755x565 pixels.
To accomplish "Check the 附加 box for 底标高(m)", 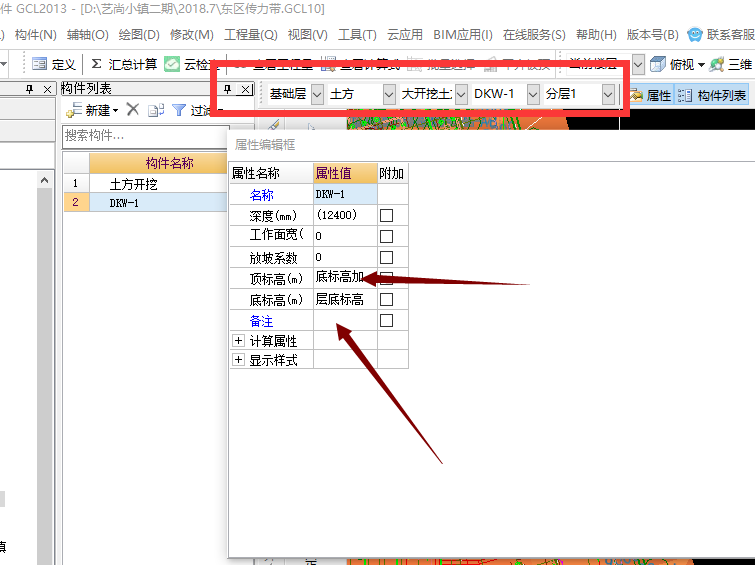I will click(x=386, y=300).
